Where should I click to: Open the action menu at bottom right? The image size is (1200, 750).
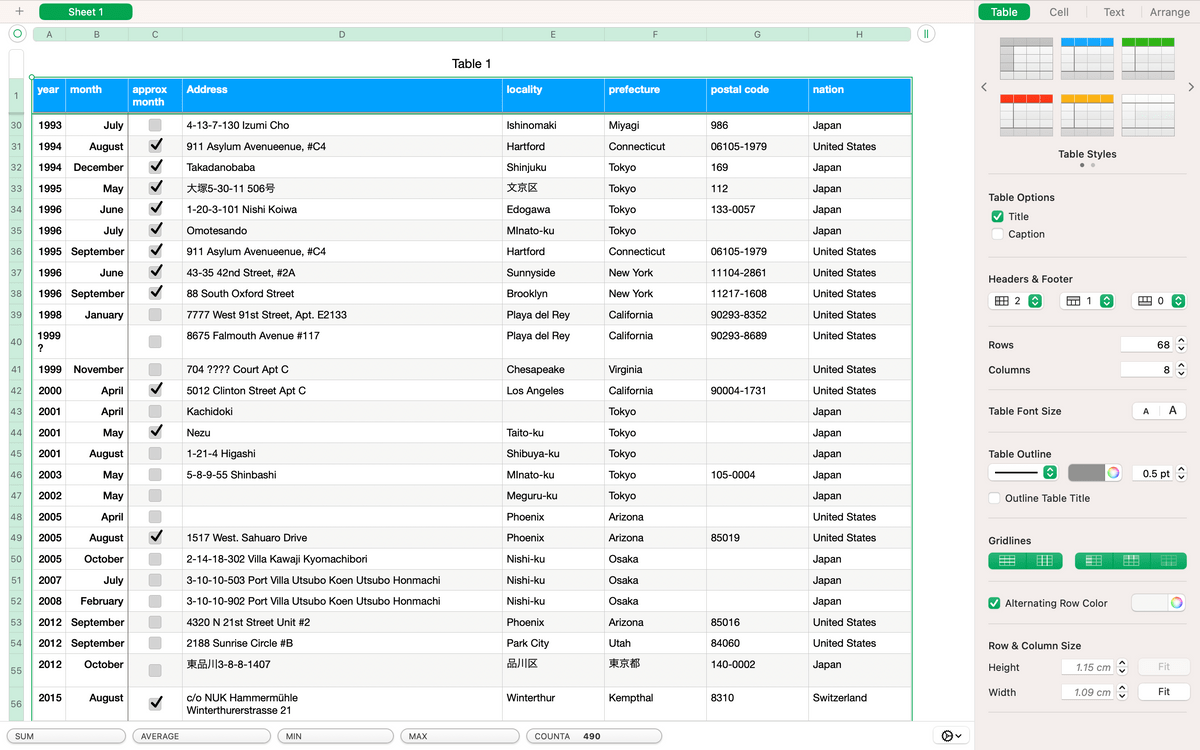pyautogui.click(x=951, y=736)
